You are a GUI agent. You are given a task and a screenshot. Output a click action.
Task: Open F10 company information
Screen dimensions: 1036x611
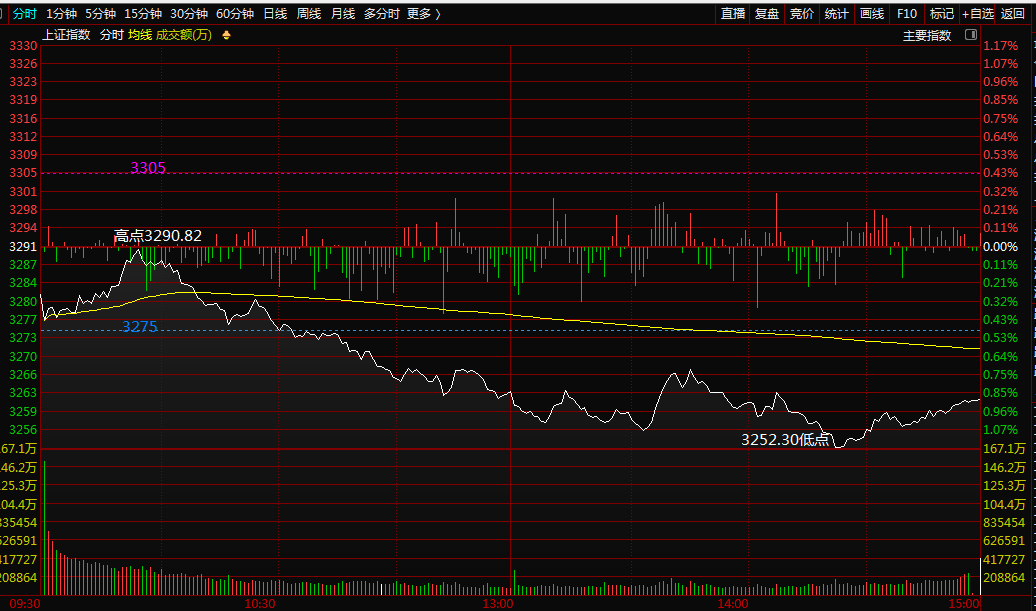pos(907,13)
